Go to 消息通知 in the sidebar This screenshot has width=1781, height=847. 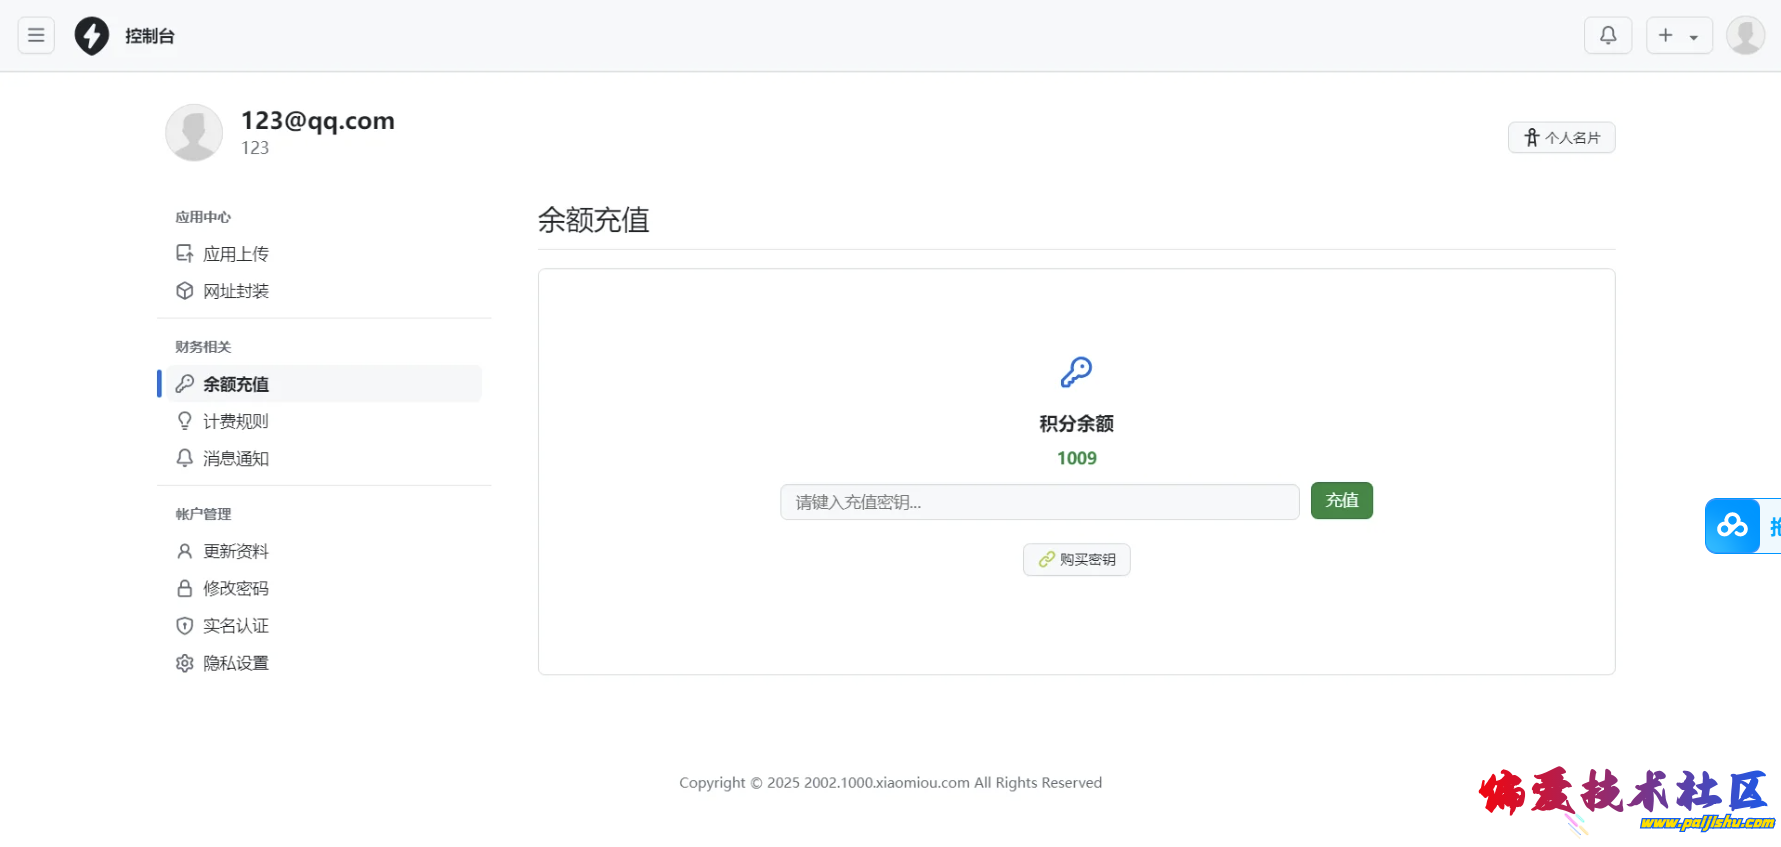coord(235,458)
